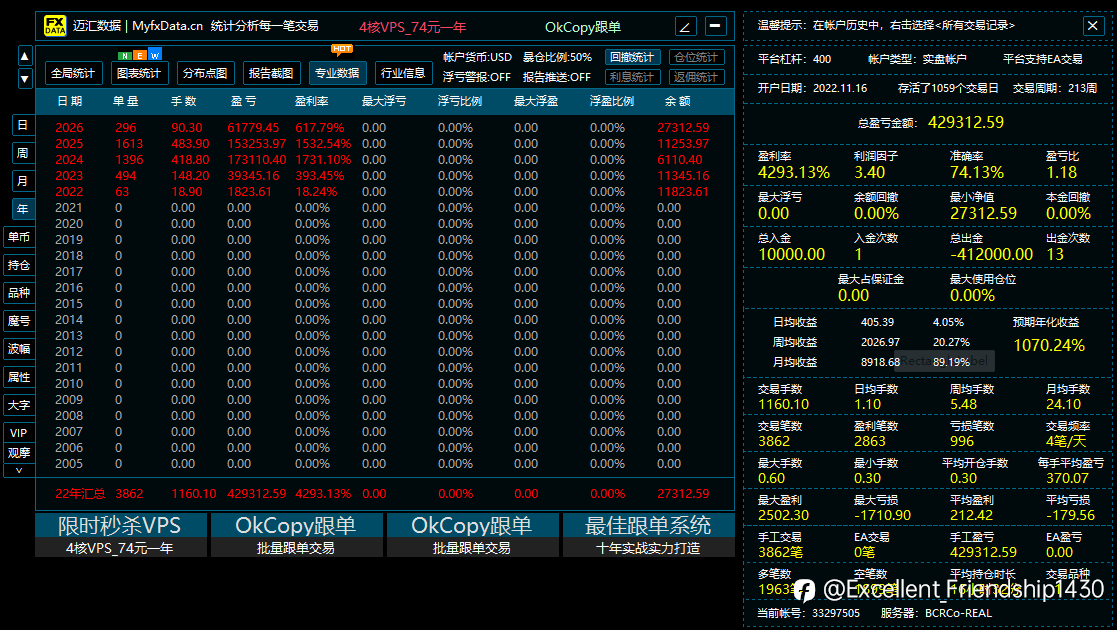Screen dimensions: 1117x630
Task: Toggle the 回撤统计 option
Action: (x=633, y=57)
